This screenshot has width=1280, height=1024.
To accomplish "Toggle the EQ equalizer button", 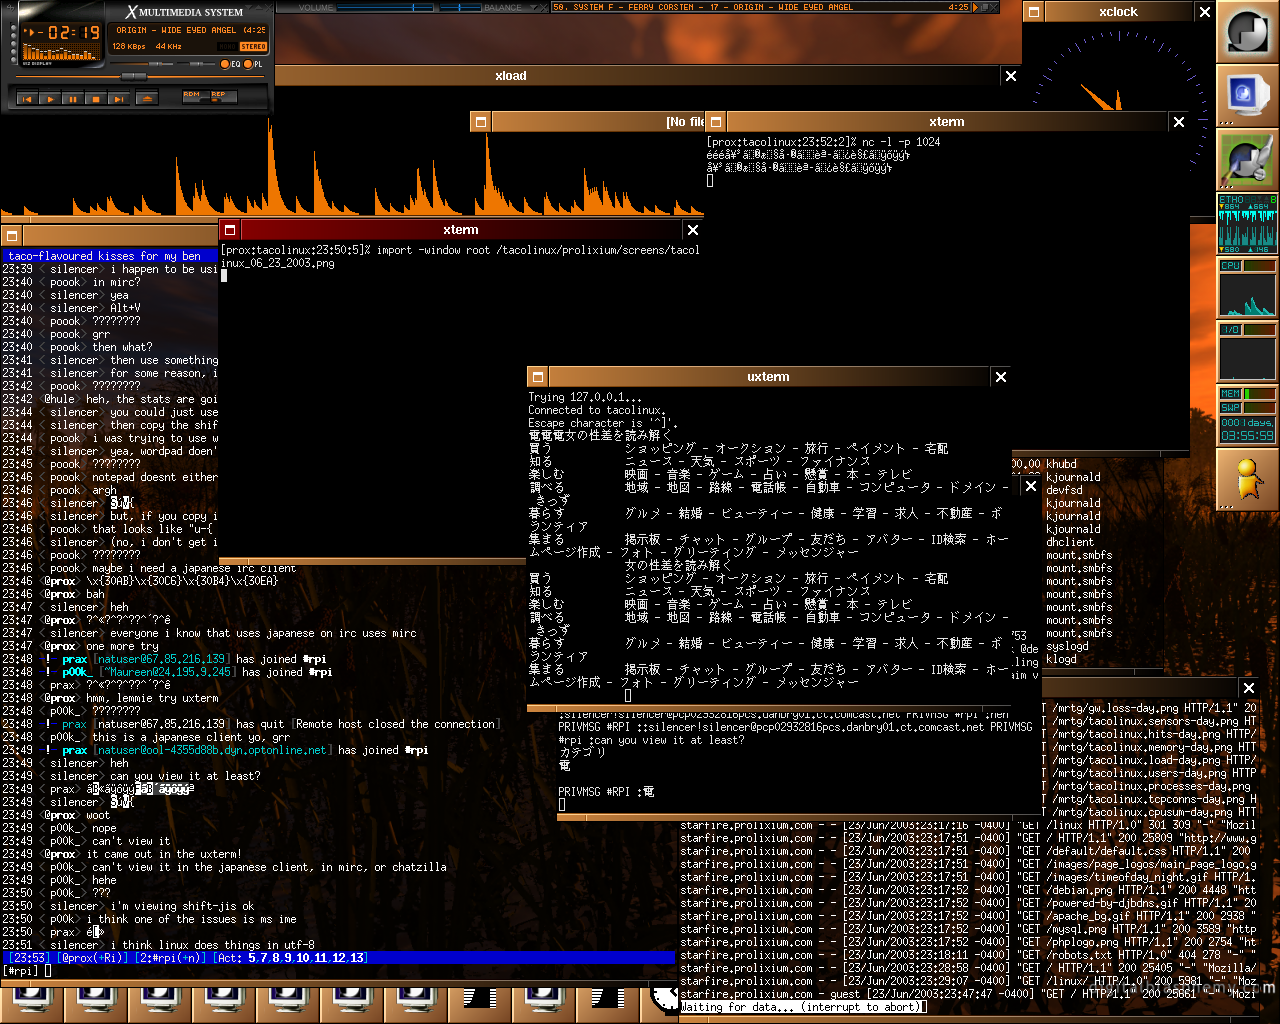I will pos(230,64).
